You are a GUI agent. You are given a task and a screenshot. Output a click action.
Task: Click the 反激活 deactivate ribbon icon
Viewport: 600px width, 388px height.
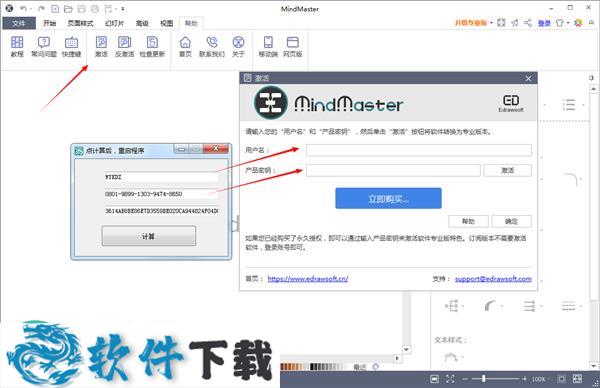[124, 46]
